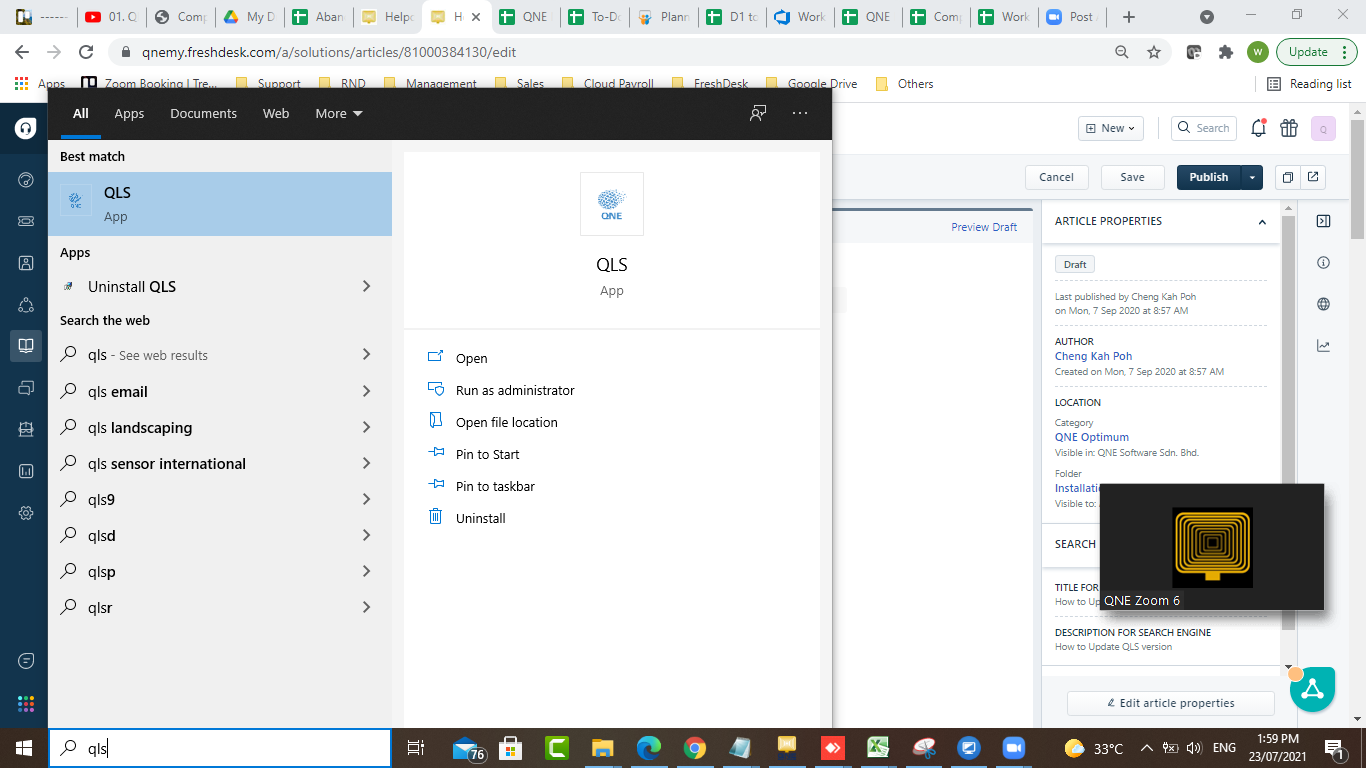This screenshot has height=768, width=1366.
Task: Click the Chrome Update button
Action: [x=1316, y=52]
